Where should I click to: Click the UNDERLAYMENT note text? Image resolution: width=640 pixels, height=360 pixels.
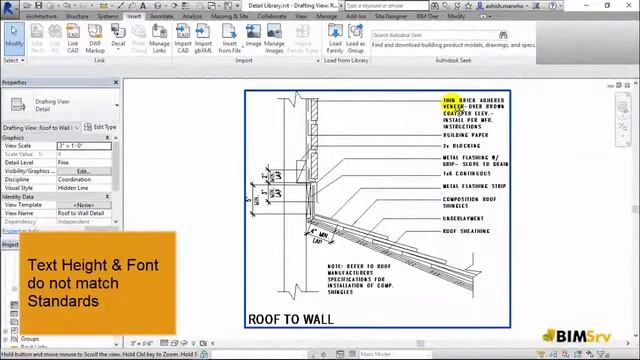pos(463,218)
